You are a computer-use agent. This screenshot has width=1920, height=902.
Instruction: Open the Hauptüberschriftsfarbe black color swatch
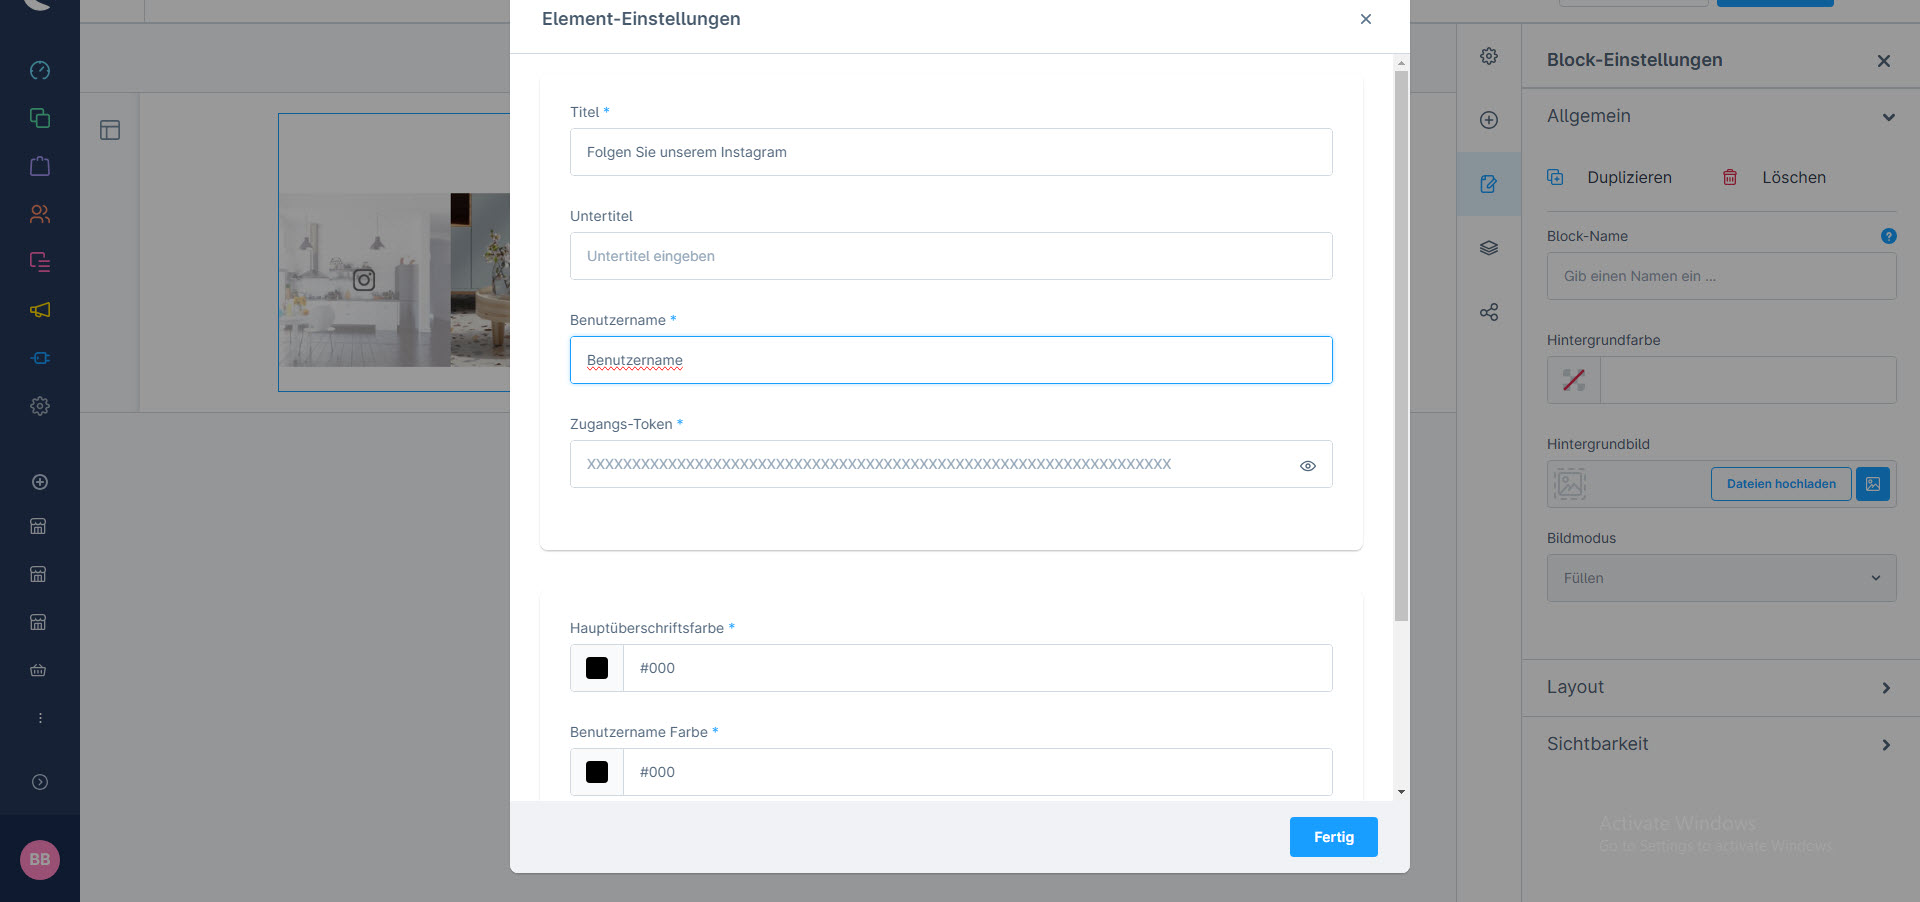click(597, 668)
